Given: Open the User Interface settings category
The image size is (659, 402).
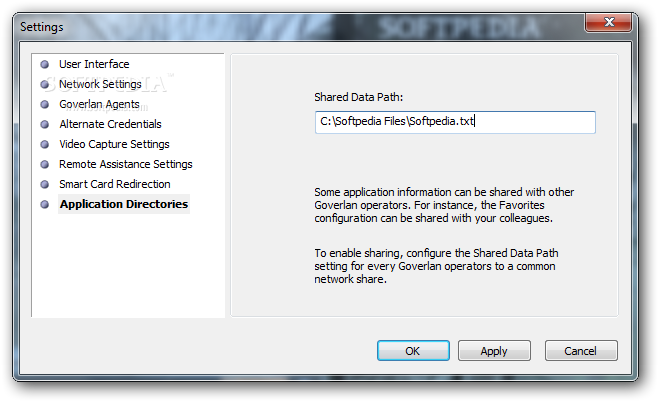Looking at the screenshot, I should (x=94, y=64).
